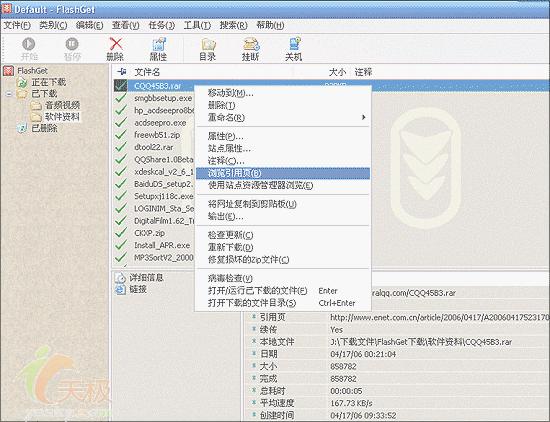Viewport: 550px width, 422px height.
Task: Choose 检查更新(C) in context menu
Action: click(x=283, y=235)
